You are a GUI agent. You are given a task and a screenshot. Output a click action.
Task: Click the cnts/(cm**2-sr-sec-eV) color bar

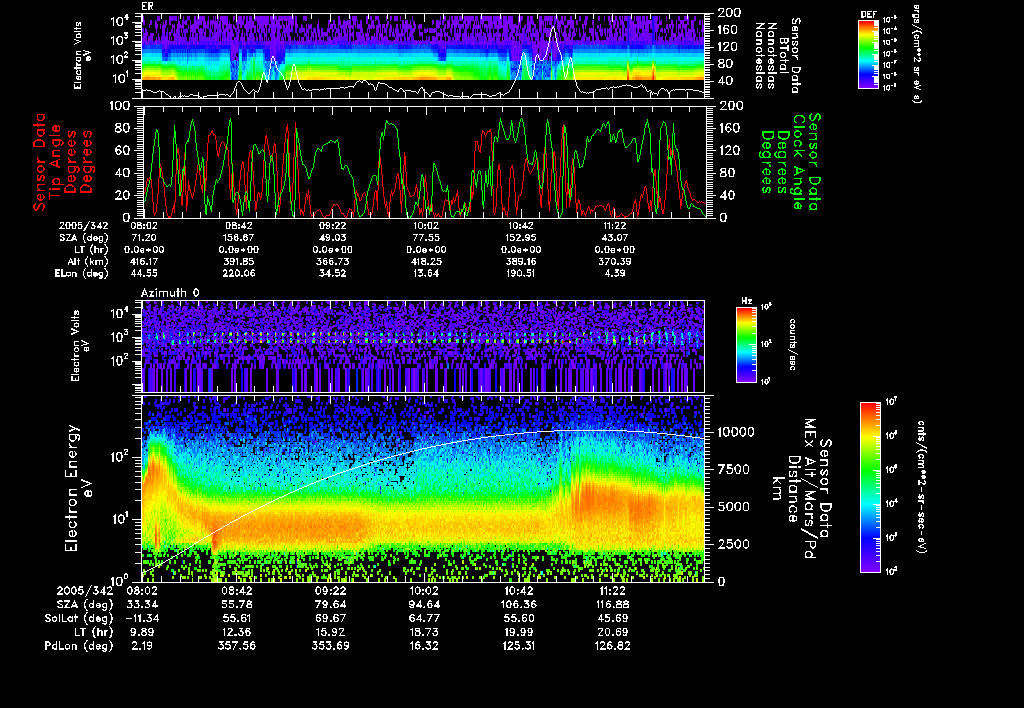[870, 487]
